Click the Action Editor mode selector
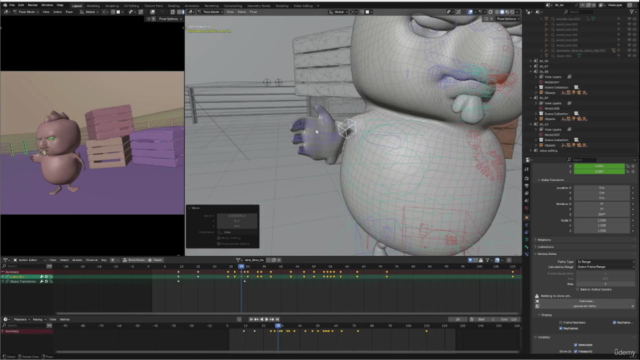The width and height of the screenshot is (640, 360). tap(29, 260)
